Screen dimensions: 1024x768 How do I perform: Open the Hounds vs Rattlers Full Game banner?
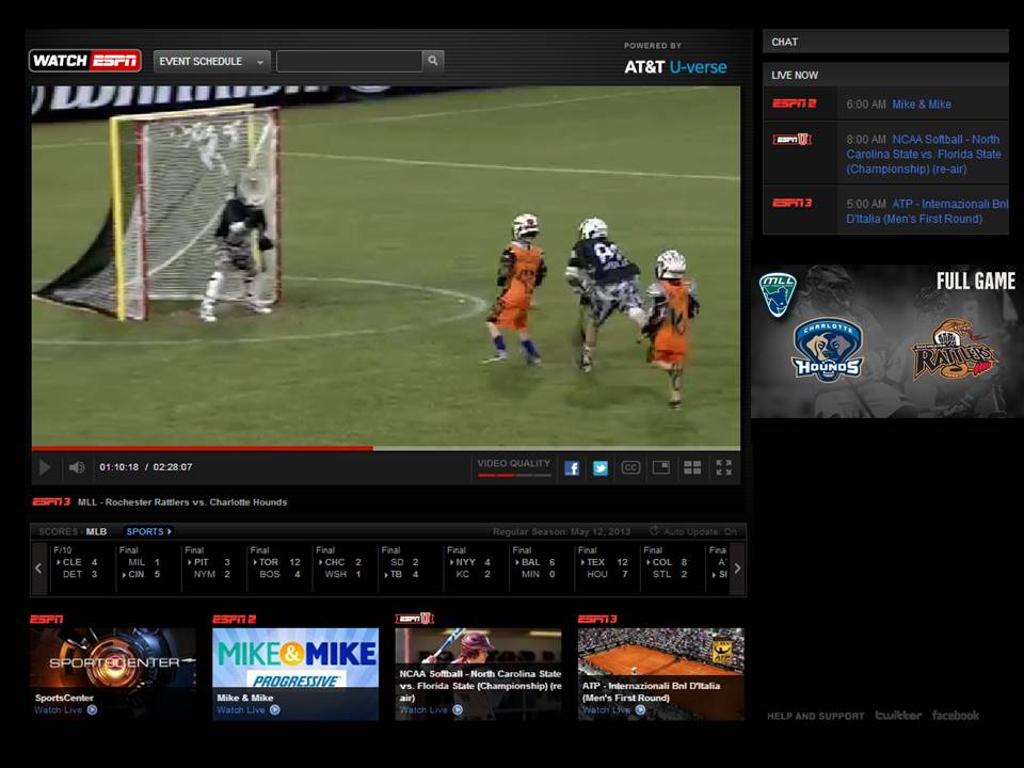[x=887, y=341]
